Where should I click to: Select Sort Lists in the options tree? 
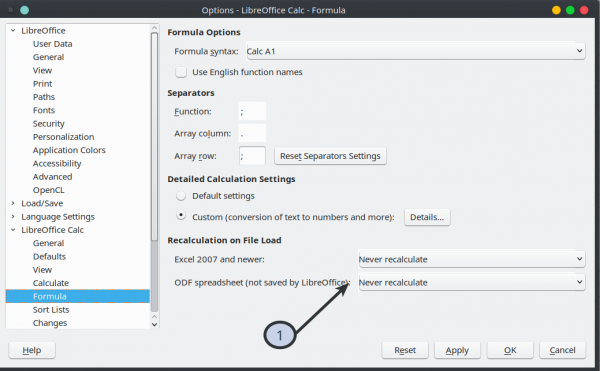point(51,309)
